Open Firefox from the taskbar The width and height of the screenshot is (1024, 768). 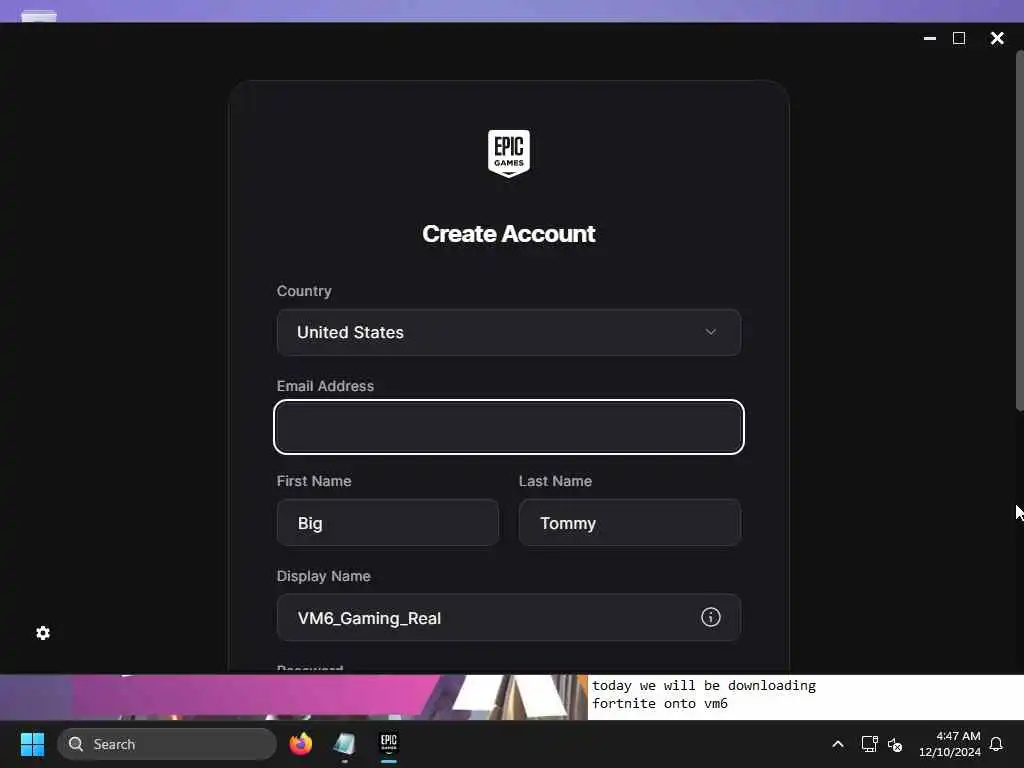(x=300, y=744)
